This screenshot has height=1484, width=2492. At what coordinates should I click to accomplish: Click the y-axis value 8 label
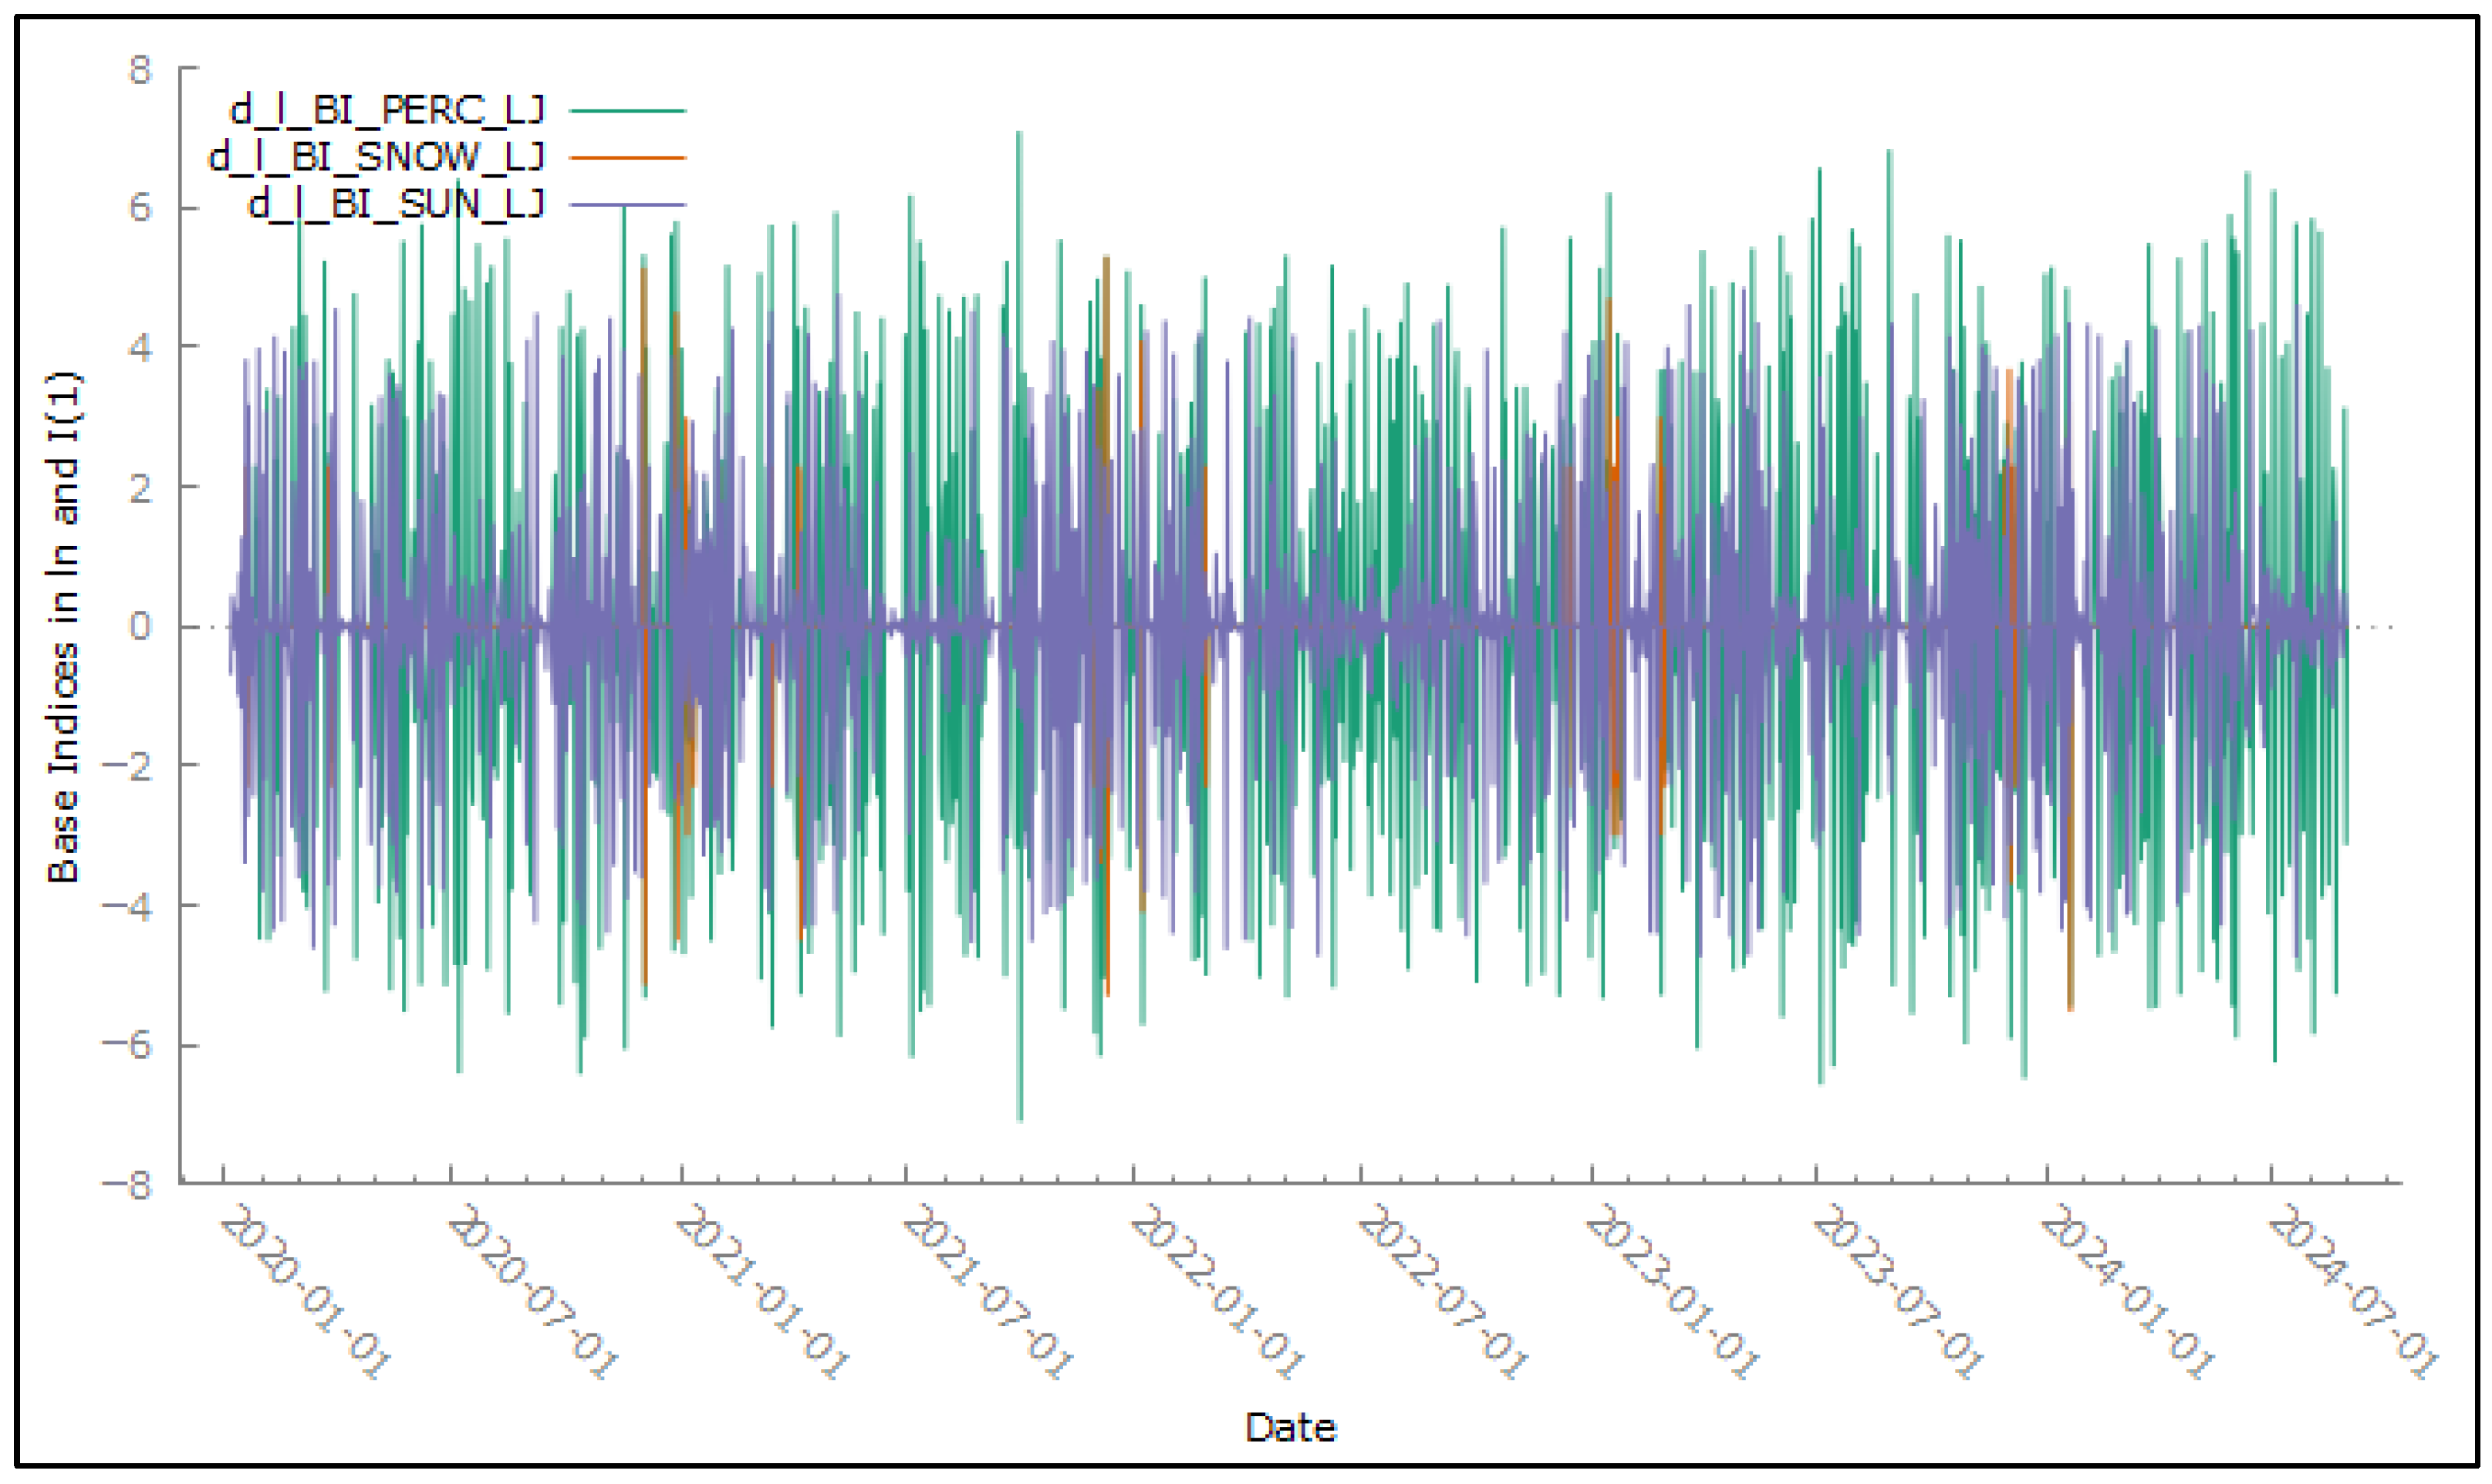pyautogui.click(x=139, y=70)
